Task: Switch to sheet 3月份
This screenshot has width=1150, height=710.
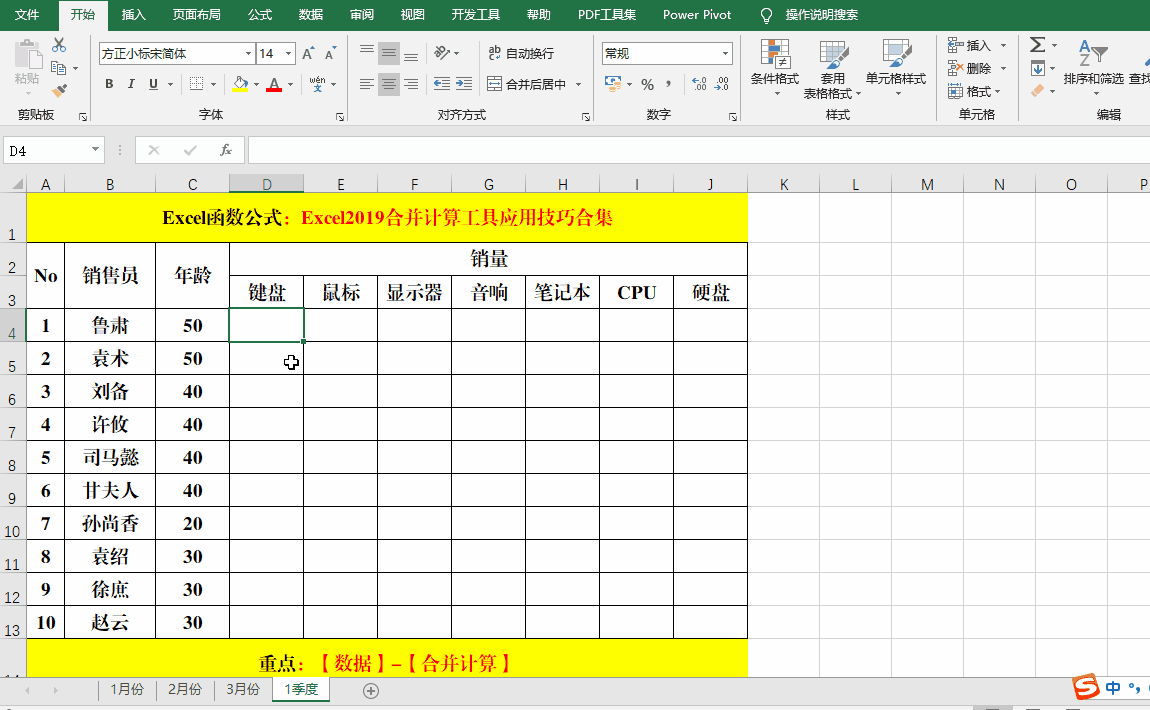Action: tap(243, 689)
